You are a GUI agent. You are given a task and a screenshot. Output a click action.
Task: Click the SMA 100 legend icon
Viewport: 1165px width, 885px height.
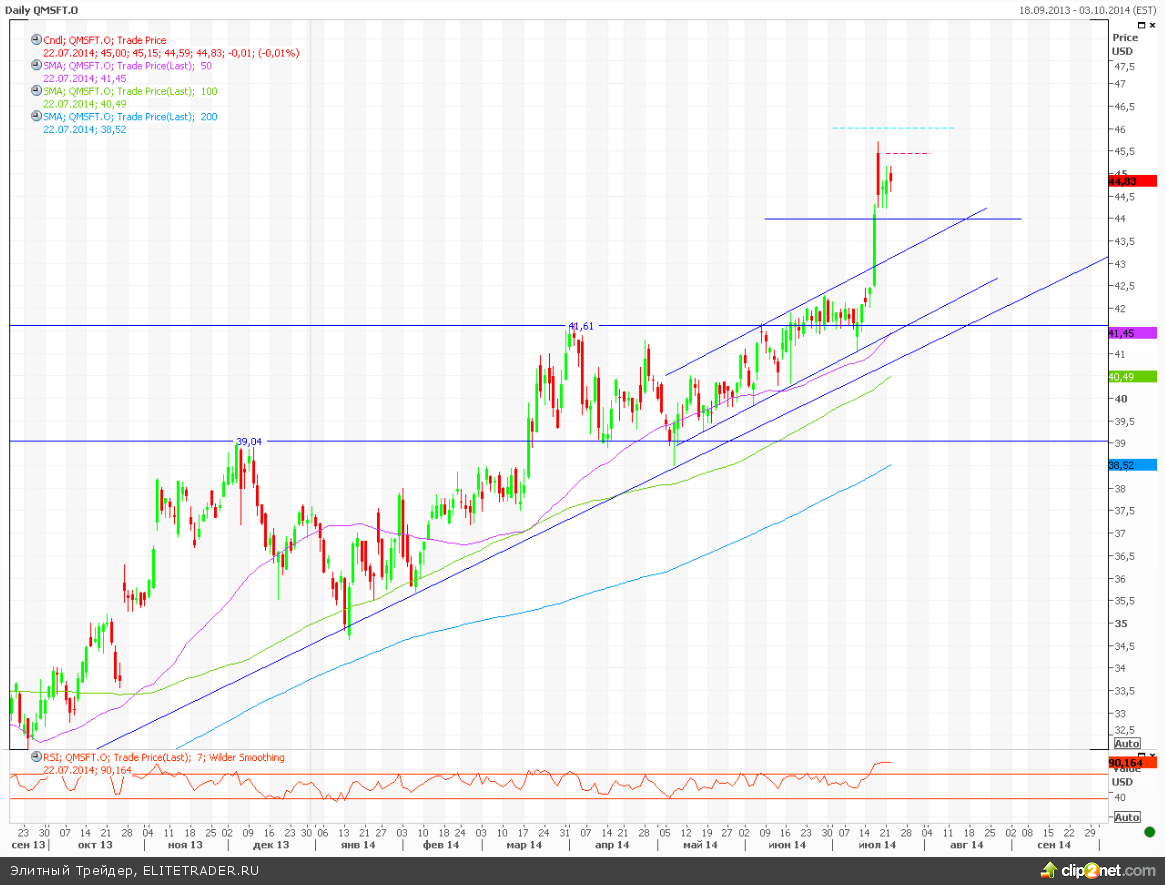(36, 90)
